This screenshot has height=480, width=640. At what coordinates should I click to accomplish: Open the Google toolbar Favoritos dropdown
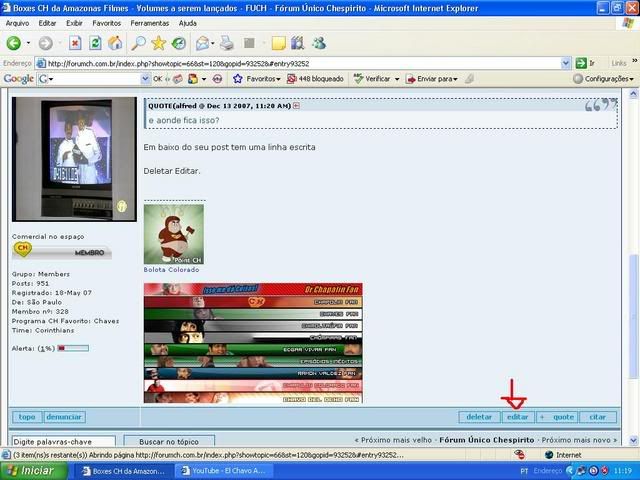257,79
